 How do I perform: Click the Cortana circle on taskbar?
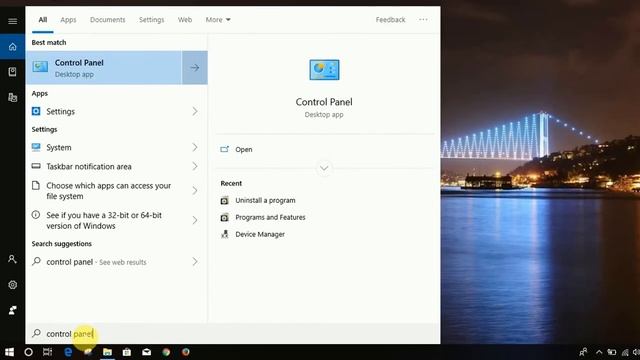point(29,352)
